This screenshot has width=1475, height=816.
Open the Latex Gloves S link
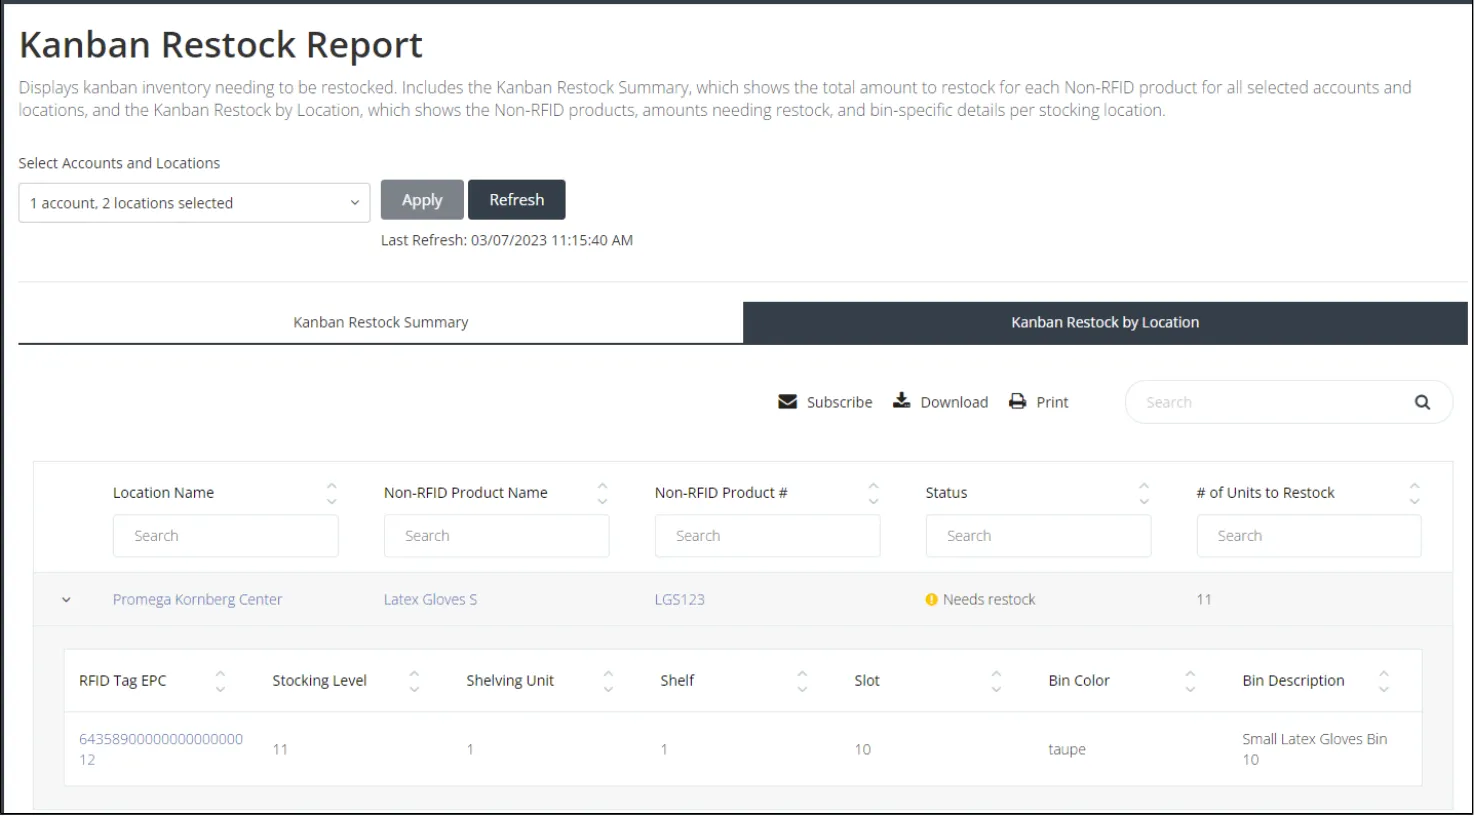point(430,600)
